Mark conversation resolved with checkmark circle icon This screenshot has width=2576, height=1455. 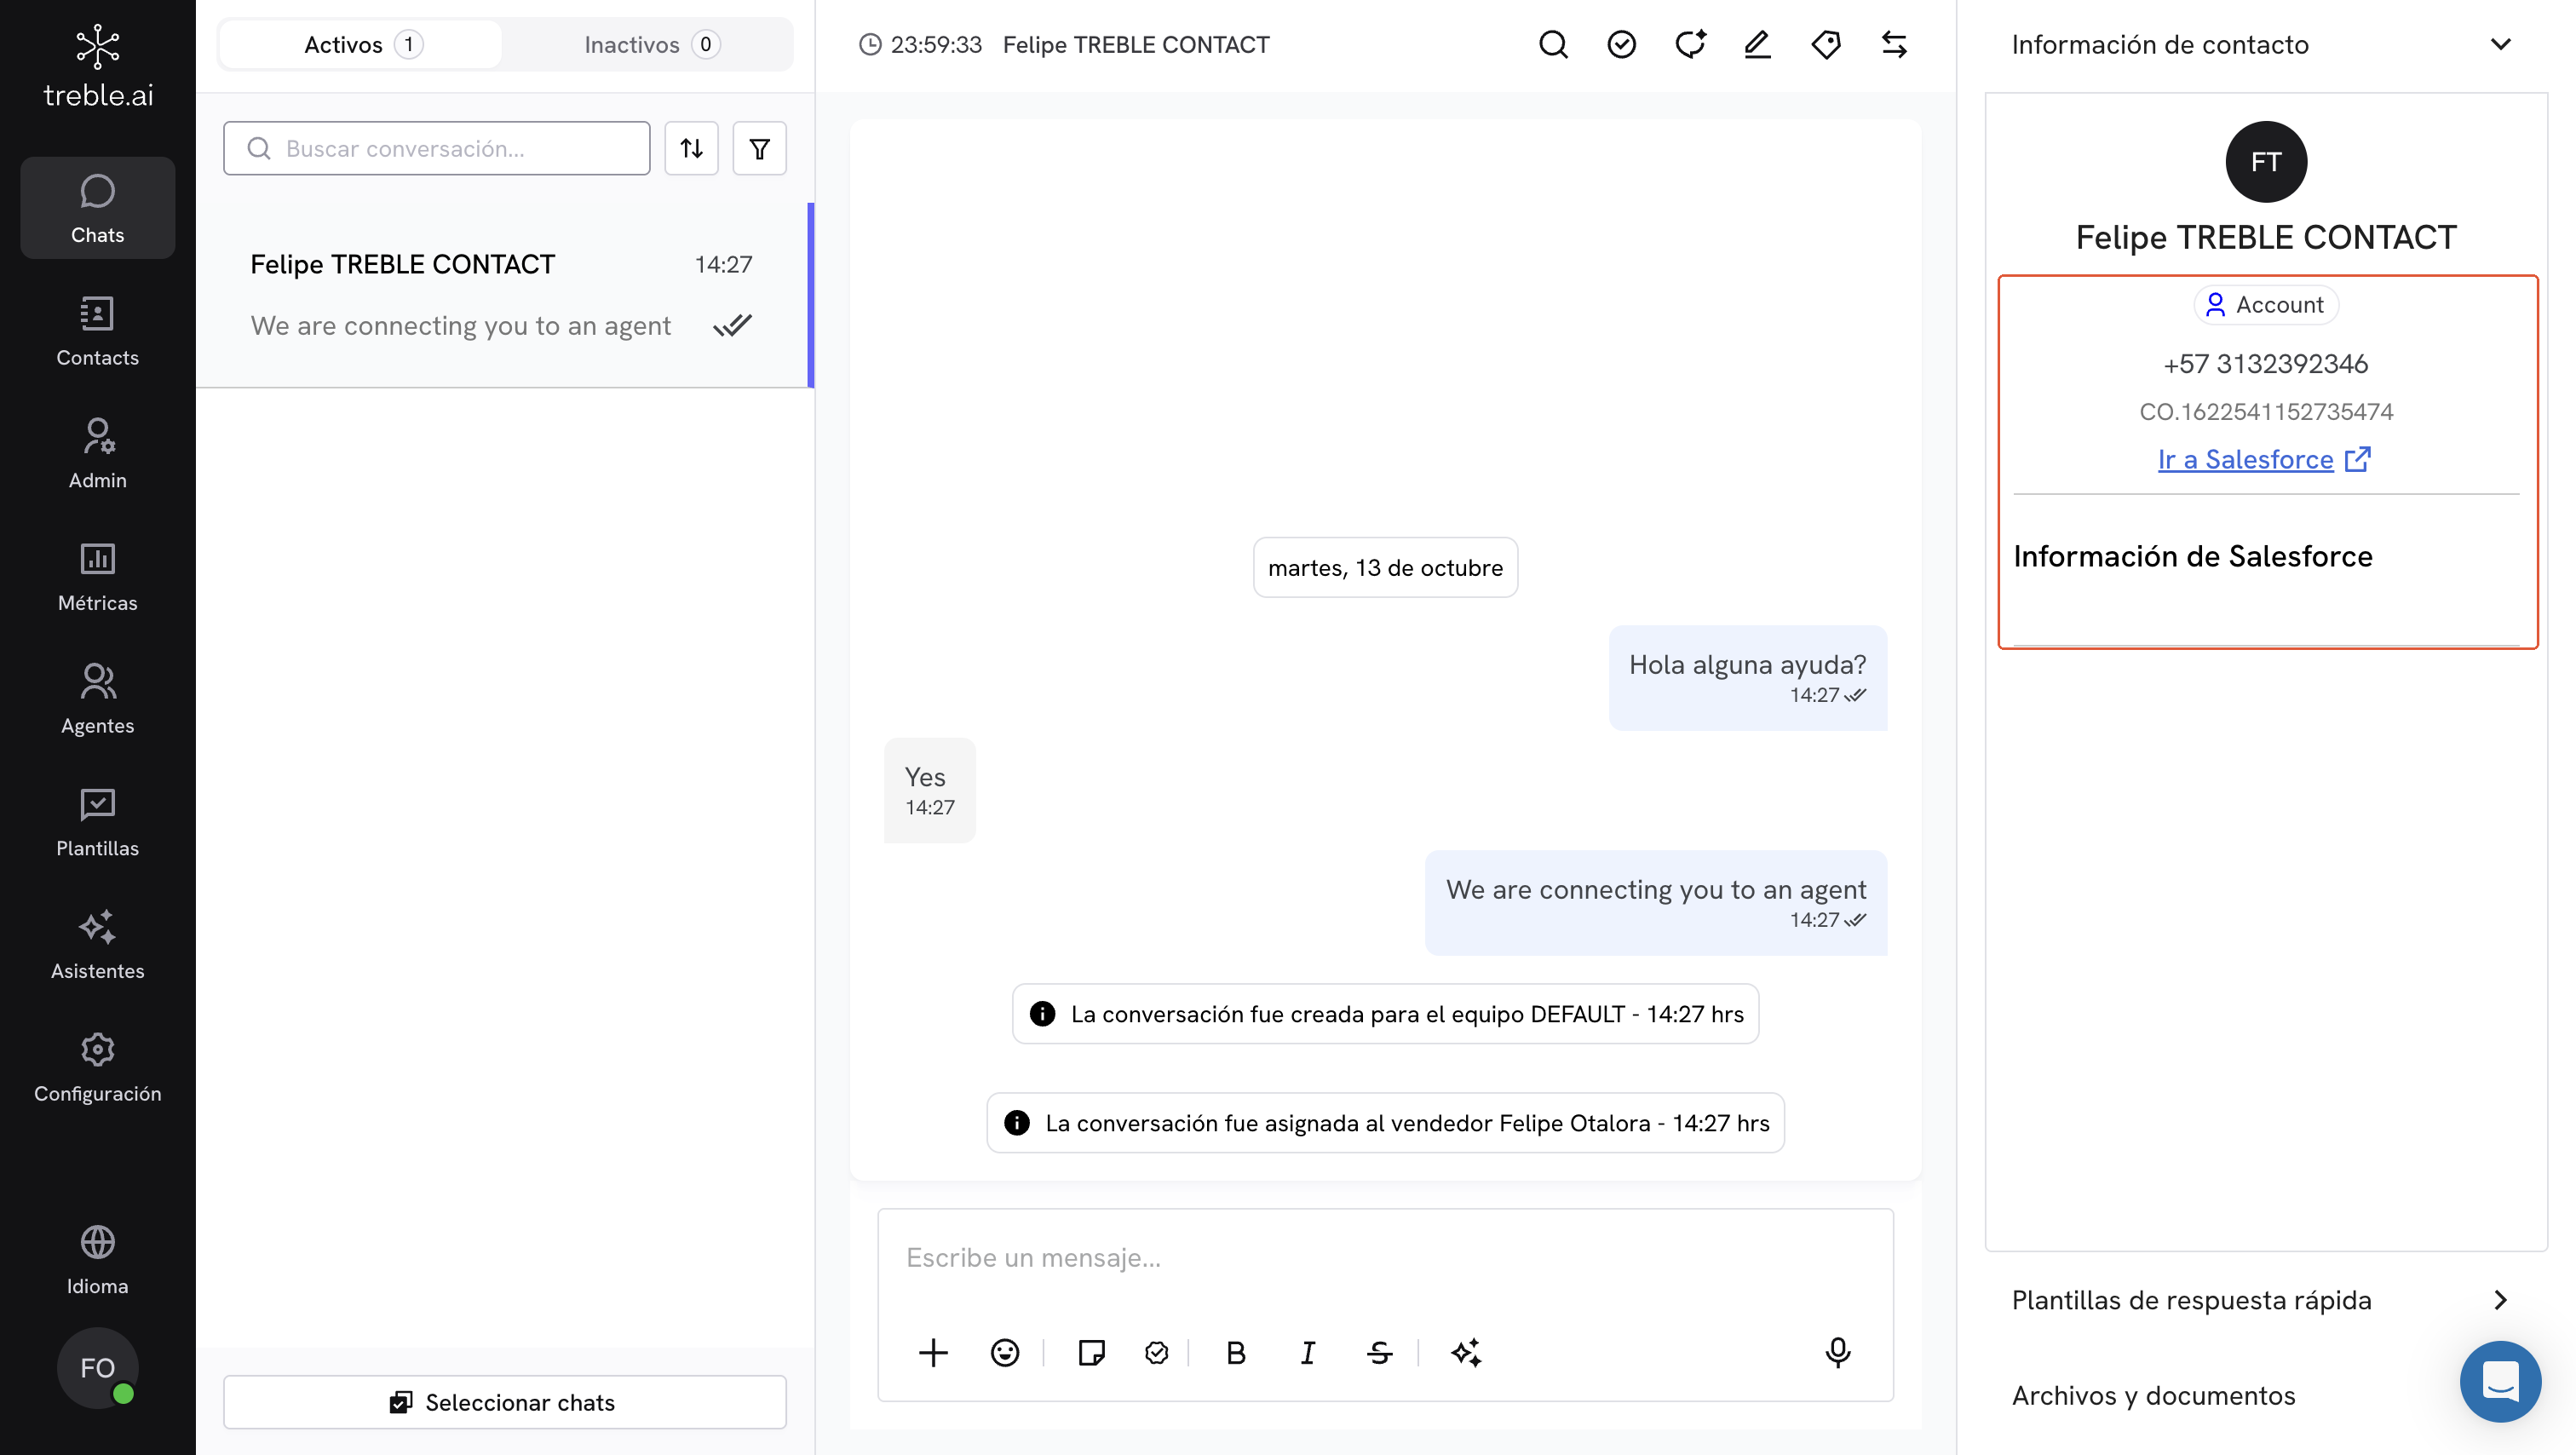(x=1621, y=44)
